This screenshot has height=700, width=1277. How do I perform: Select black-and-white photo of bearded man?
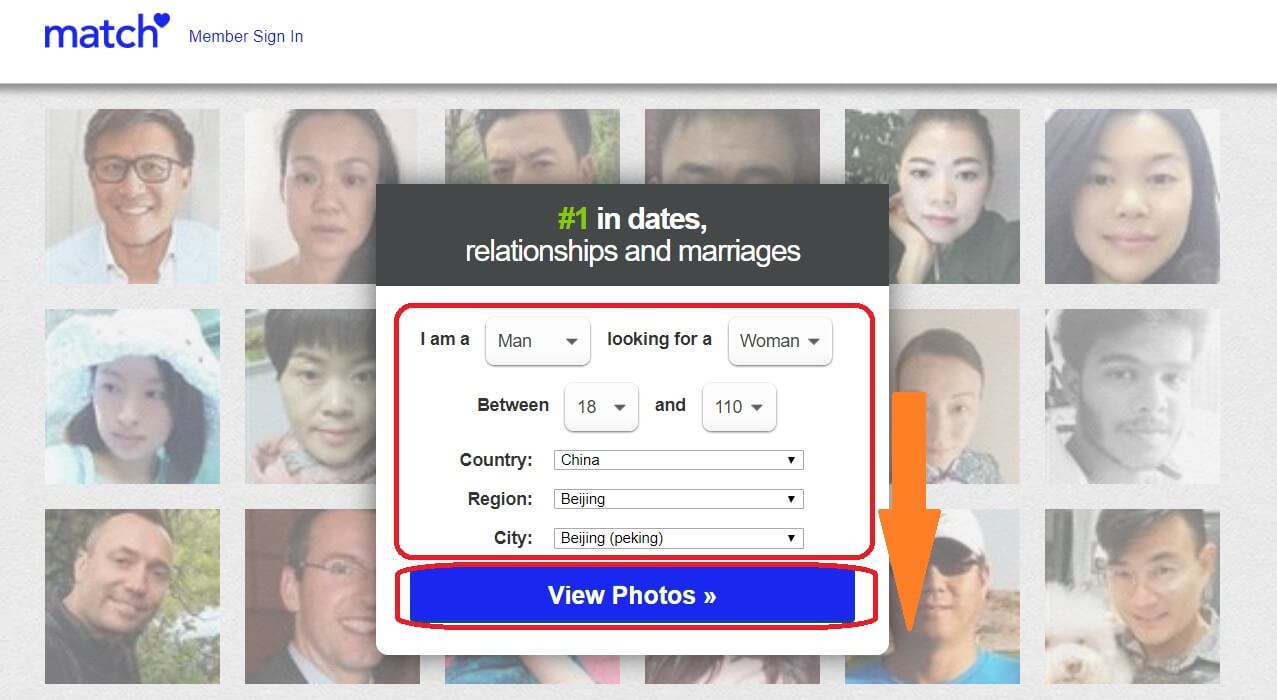point(1132,396)
